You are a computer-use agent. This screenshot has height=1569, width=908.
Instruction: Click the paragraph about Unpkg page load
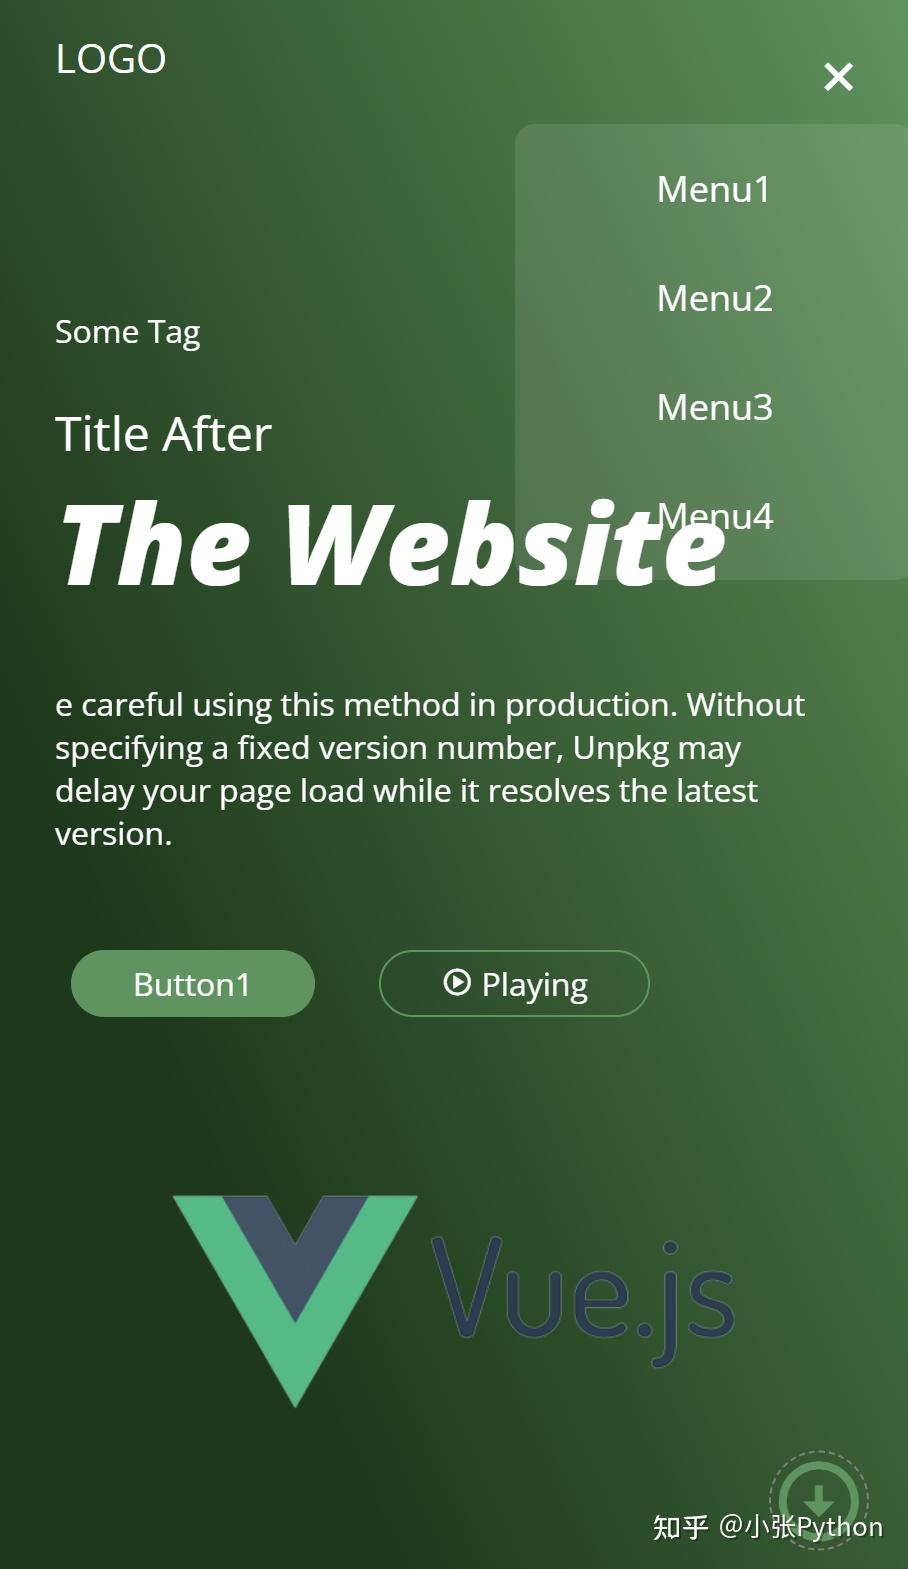click(430, 768)
